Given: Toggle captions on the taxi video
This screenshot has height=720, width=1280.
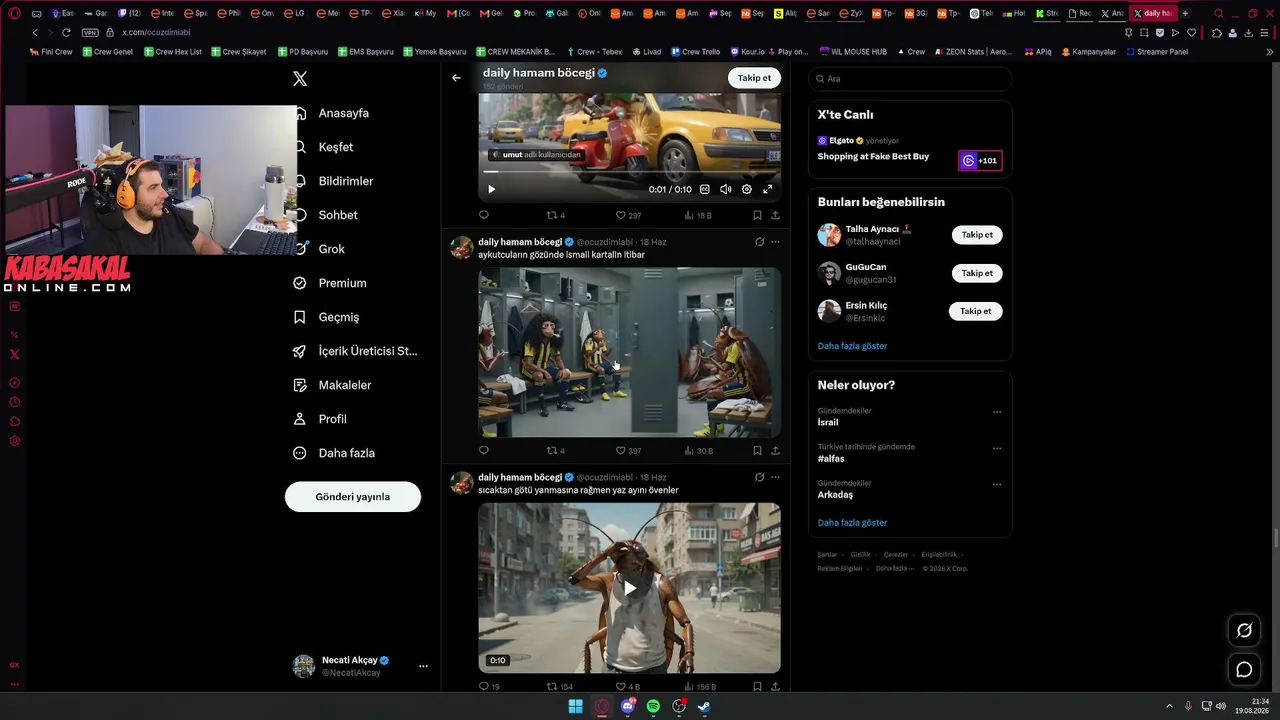Looking at the screenshot, I should pos(704,189).
